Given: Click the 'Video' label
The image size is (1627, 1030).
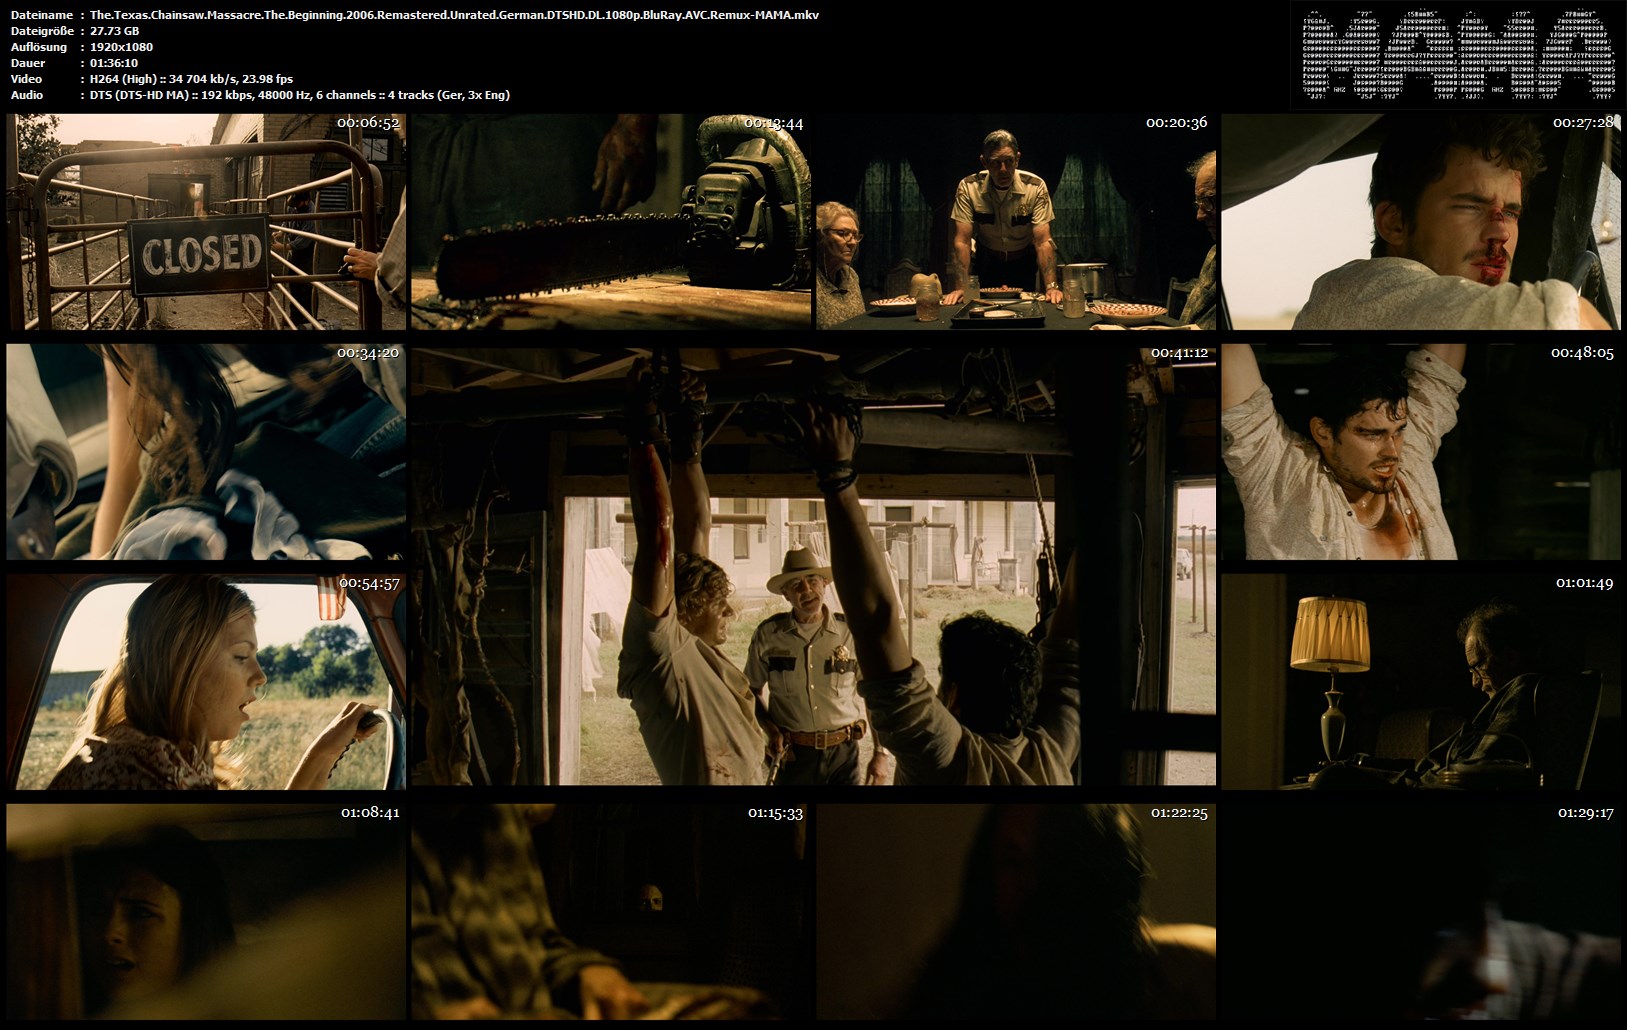Looking at the screenshot, I should point(26,79).
